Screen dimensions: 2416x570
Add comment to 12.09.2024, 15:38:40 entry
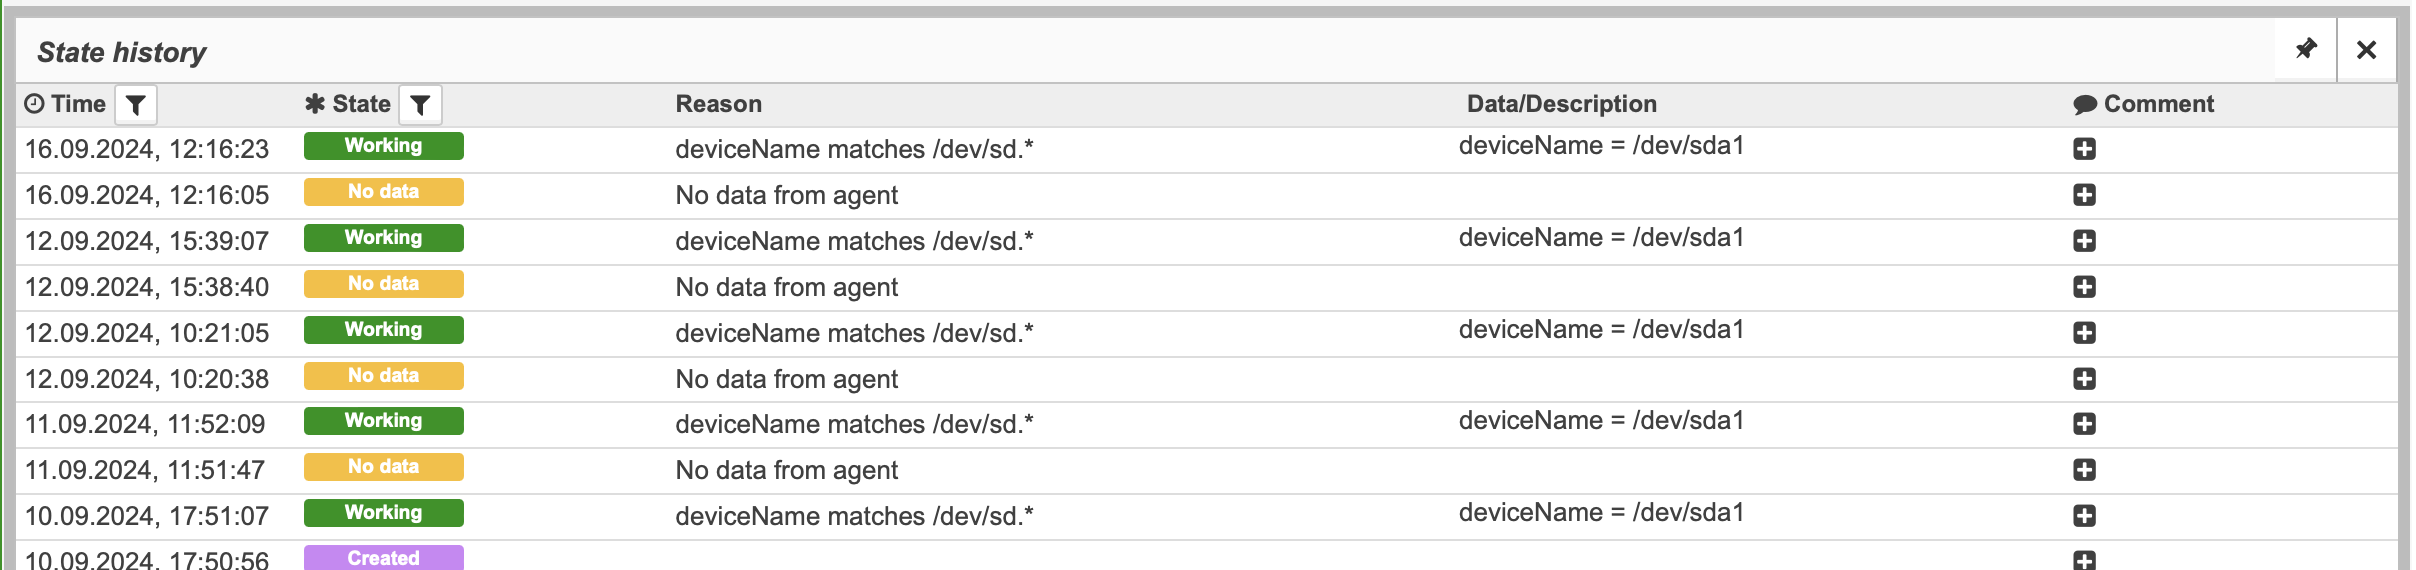coord(2084,287)
